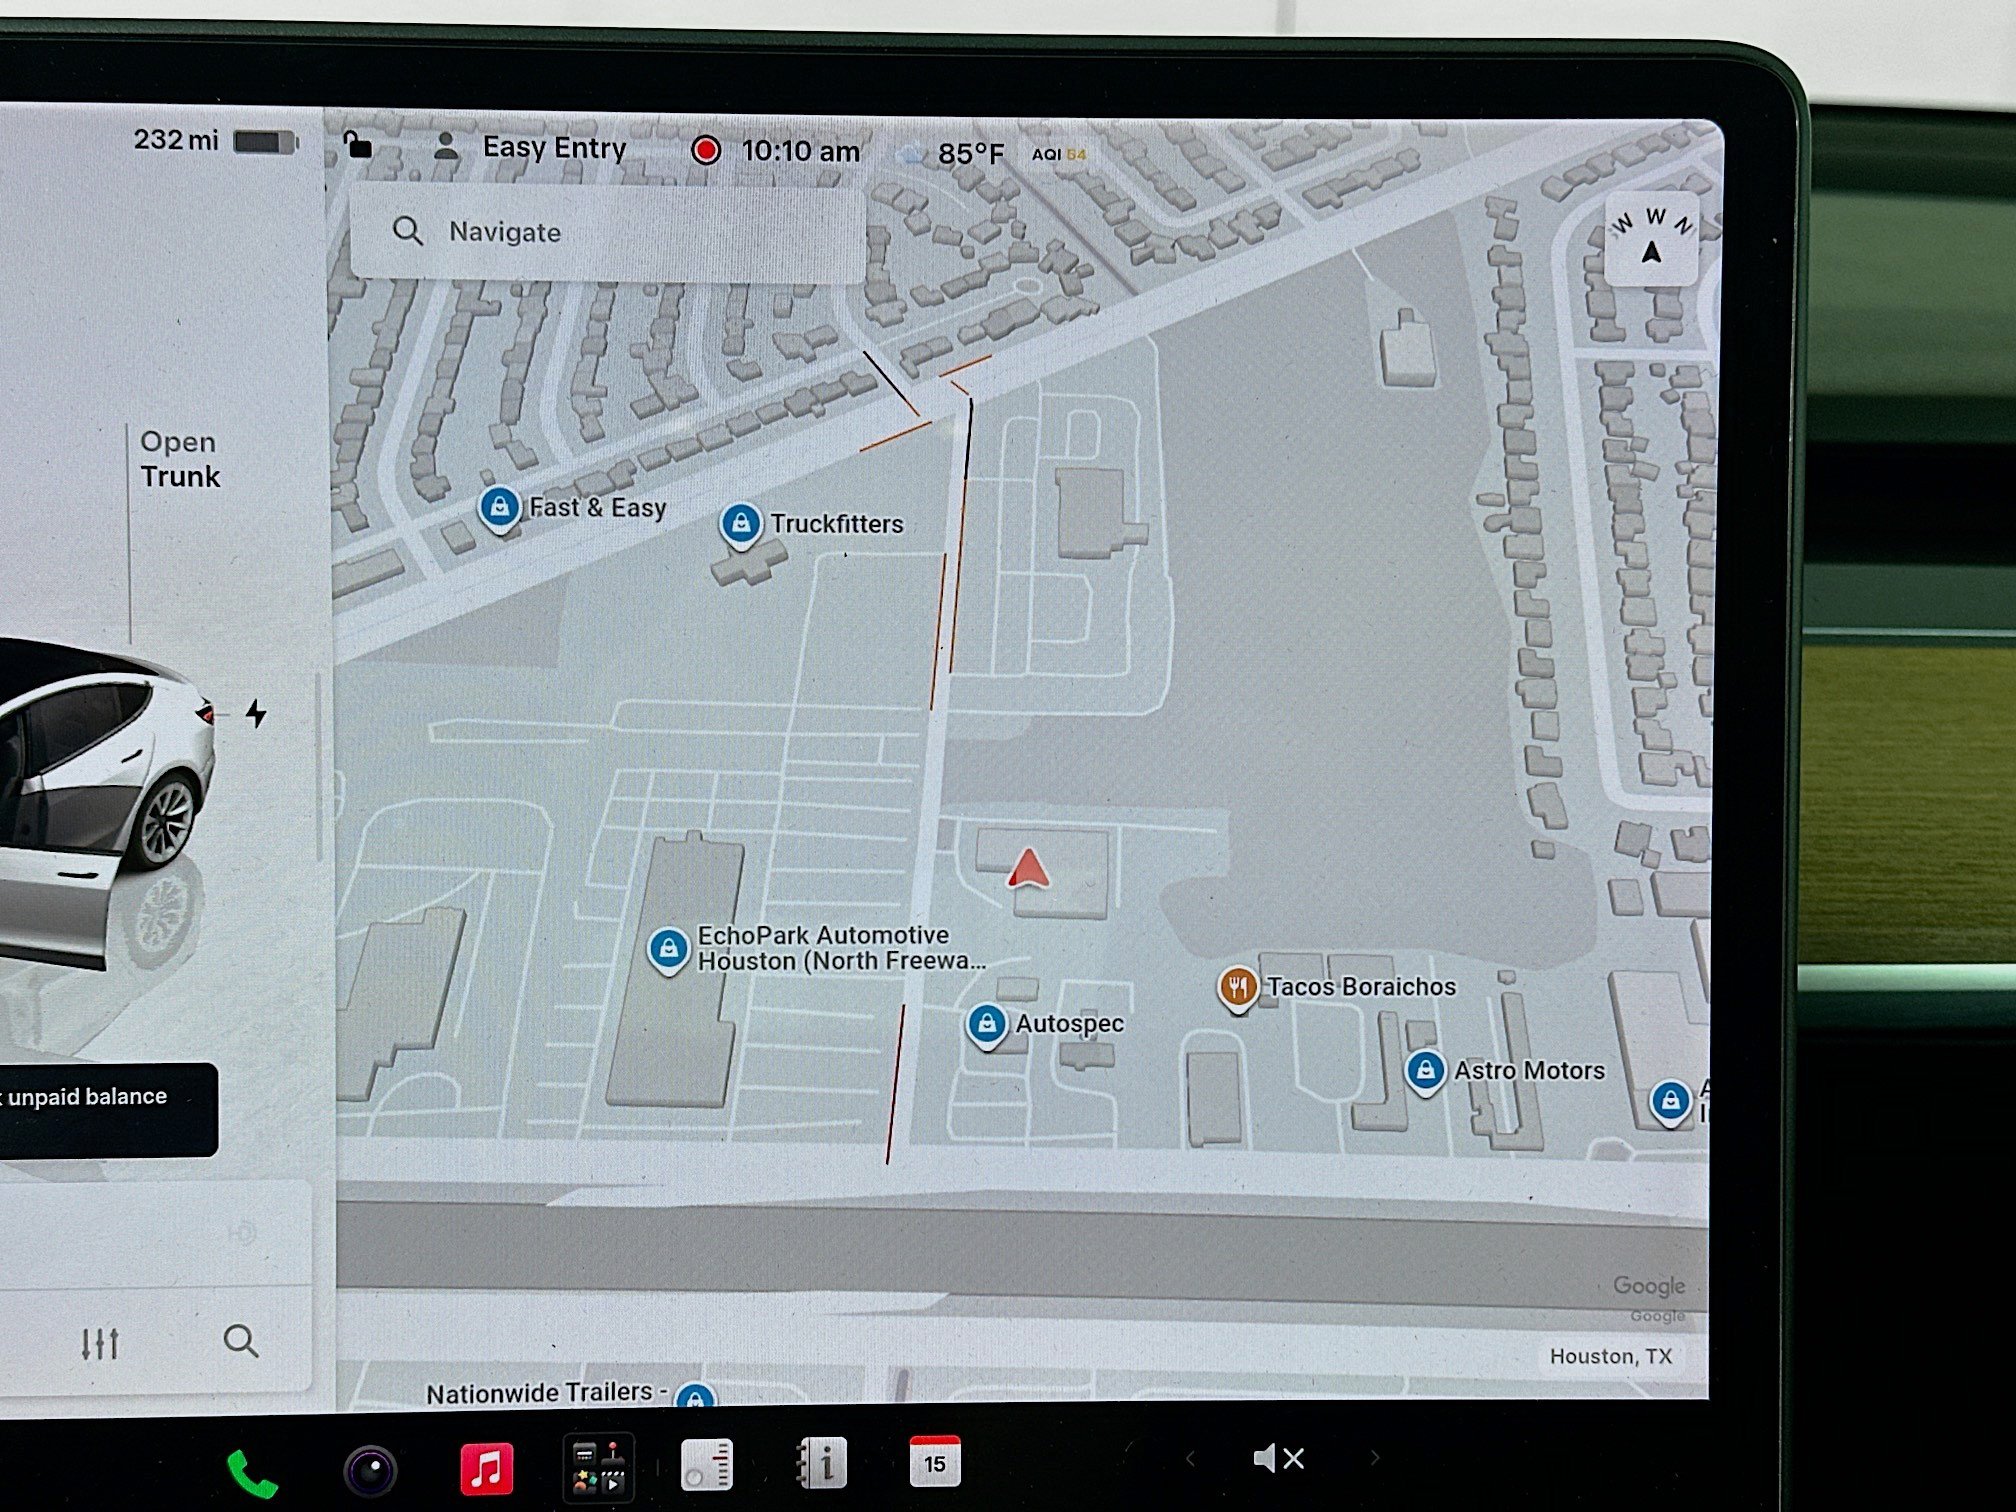The width and height of the screenshot is (2016, 1512).
Task: Open the unpaid balance notification
Action: 108,1109
